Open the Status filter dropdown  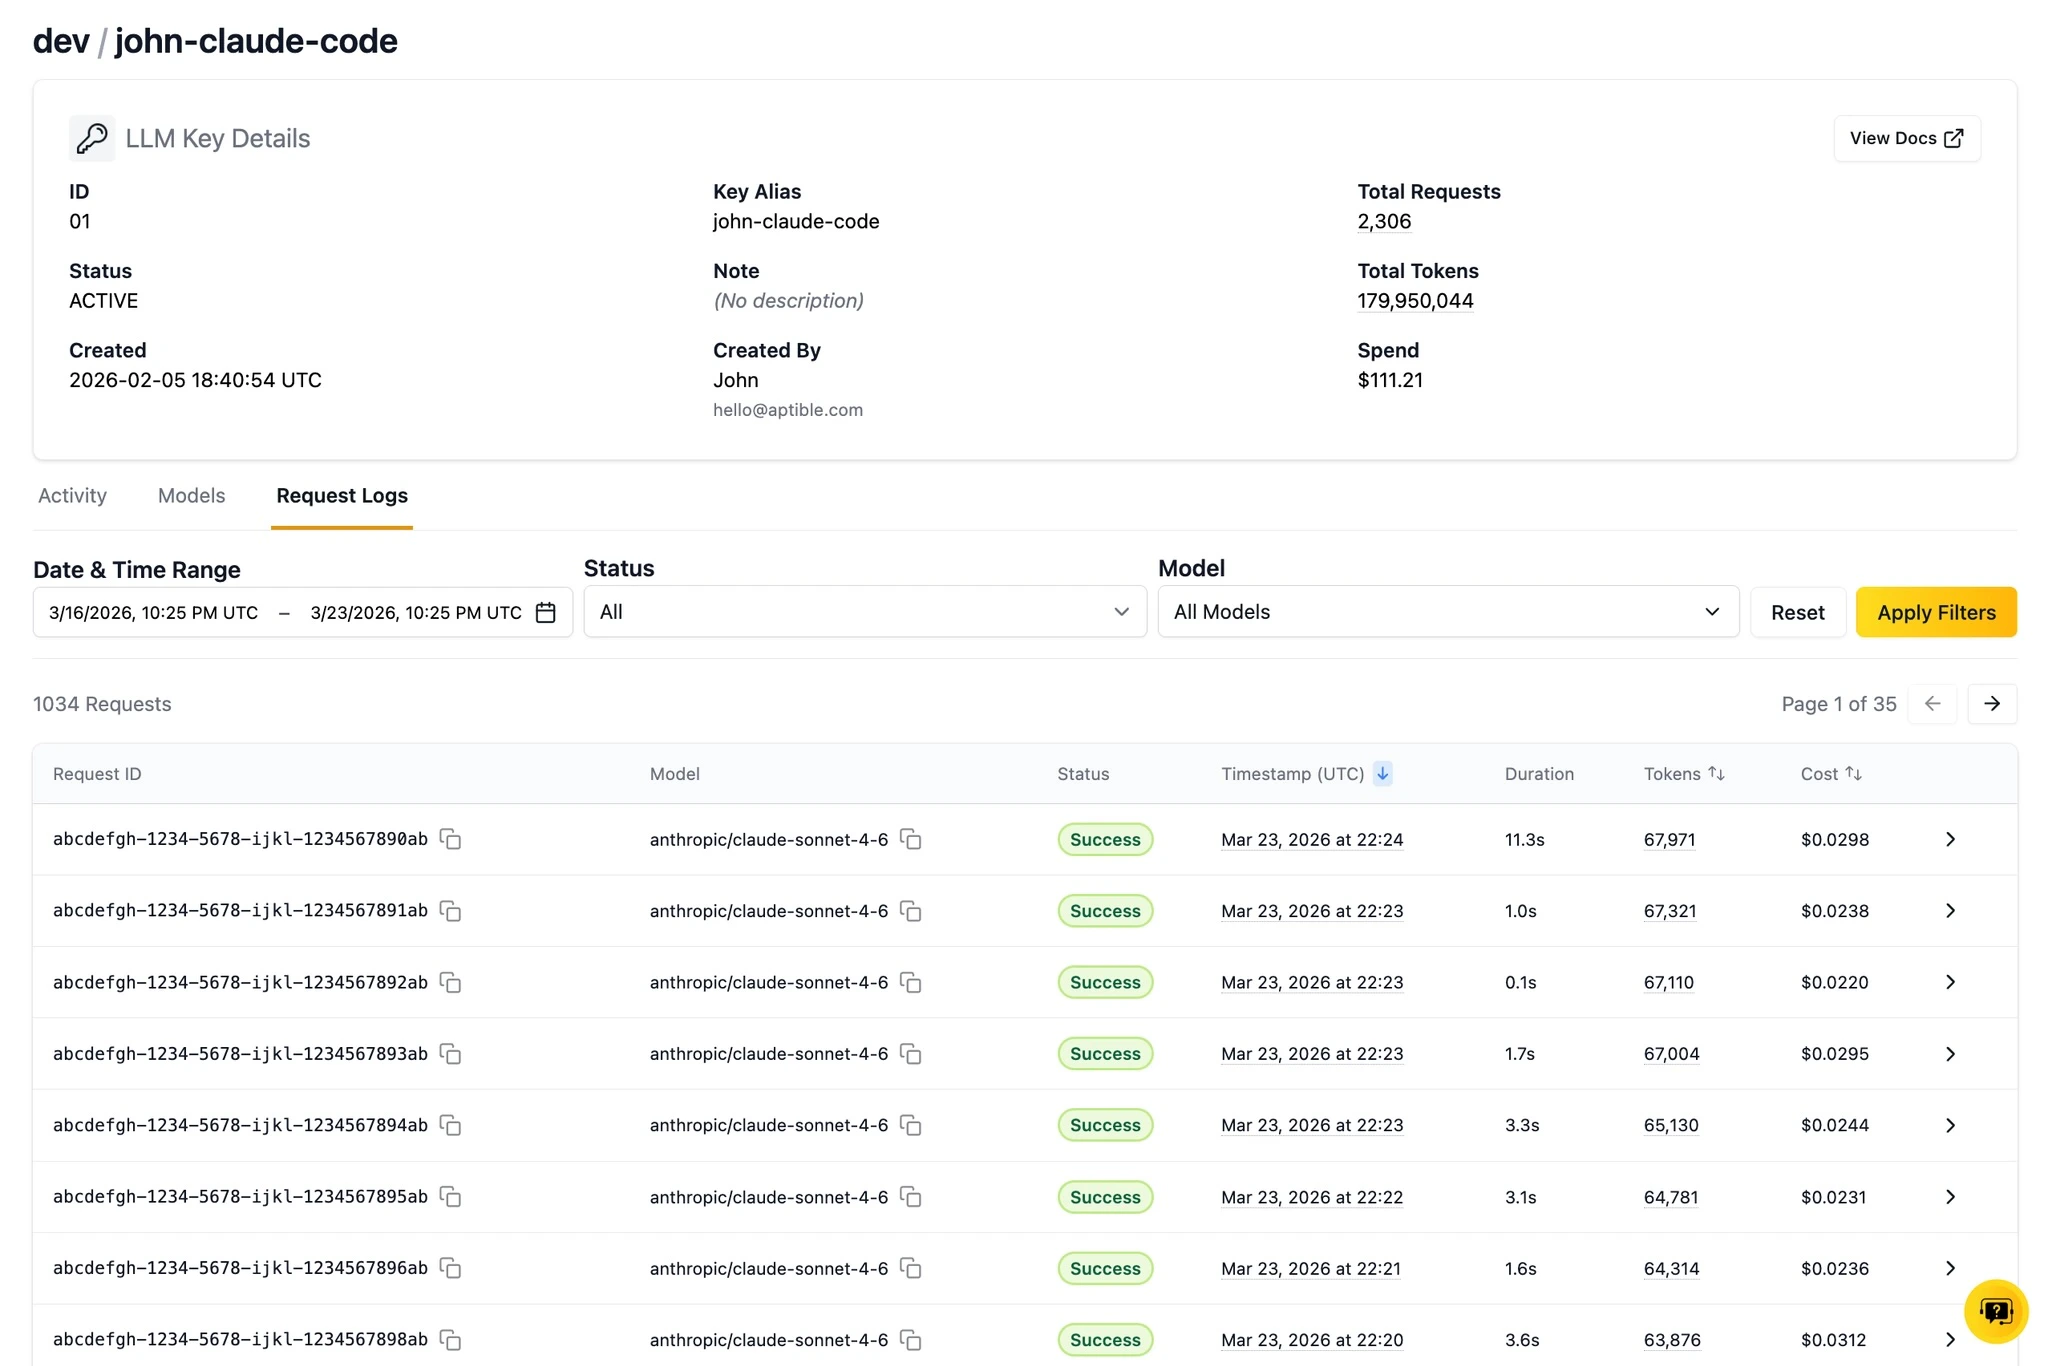coord(864,612)
